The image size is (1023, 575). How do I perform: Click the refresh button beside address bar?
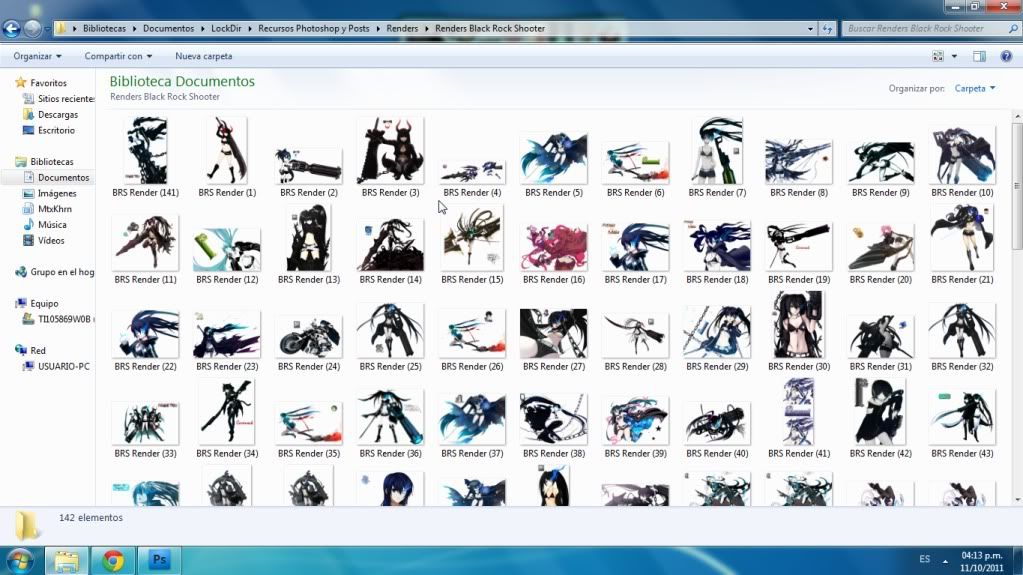827,29
